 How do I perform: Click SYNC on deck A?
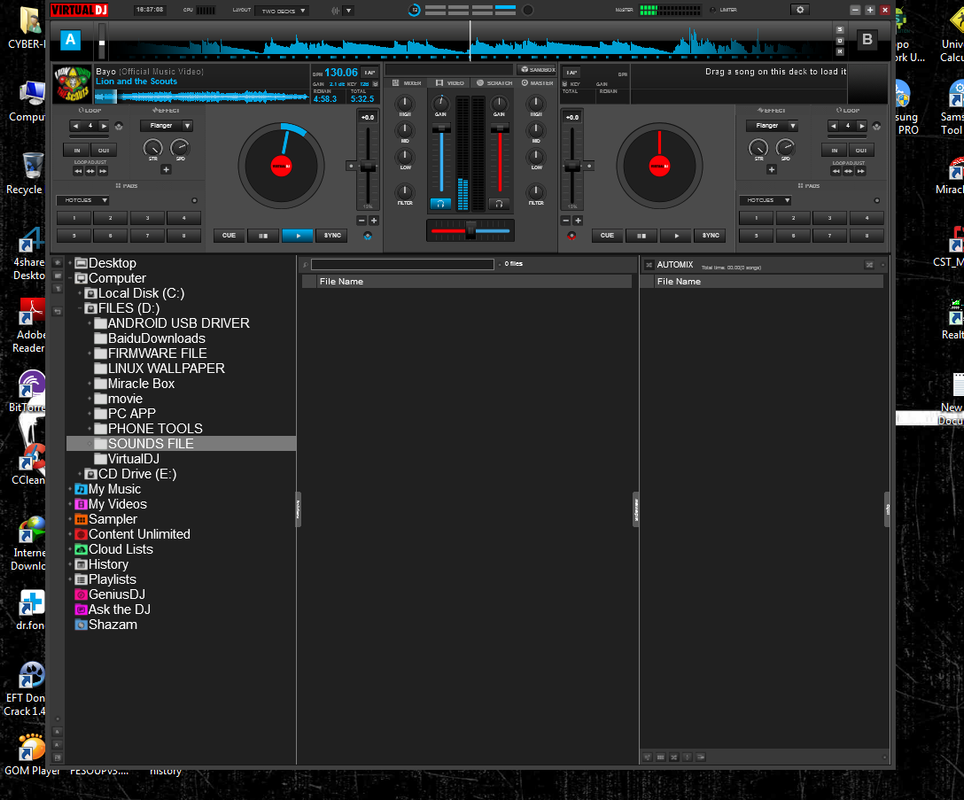pos(333,236)
